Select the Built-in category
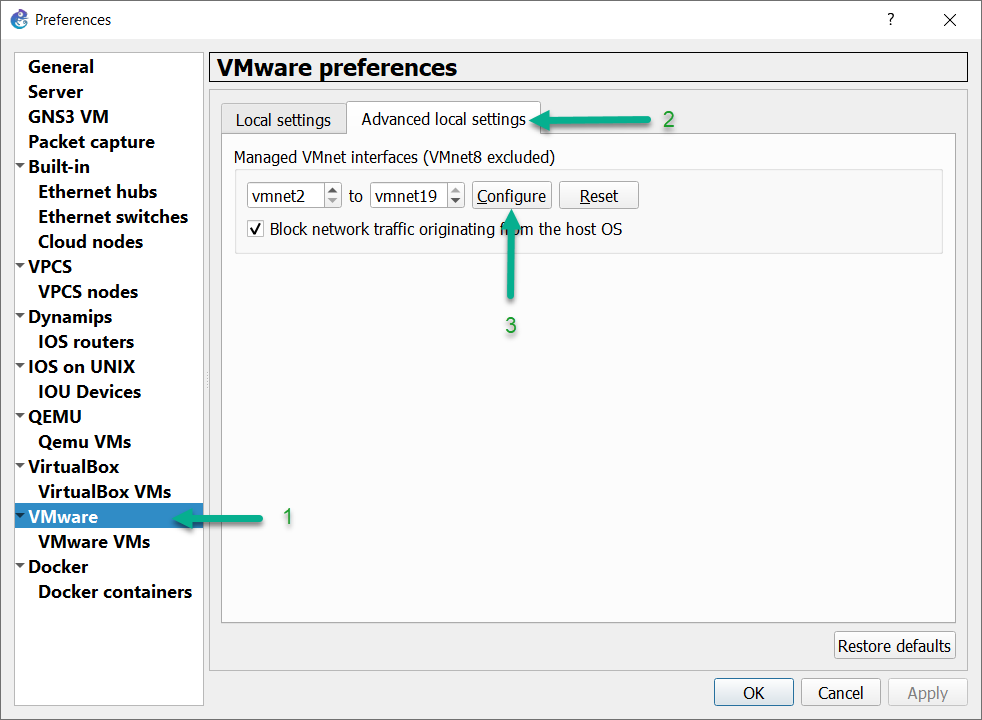The image size is (982, 720). click(x=59, y=167)
